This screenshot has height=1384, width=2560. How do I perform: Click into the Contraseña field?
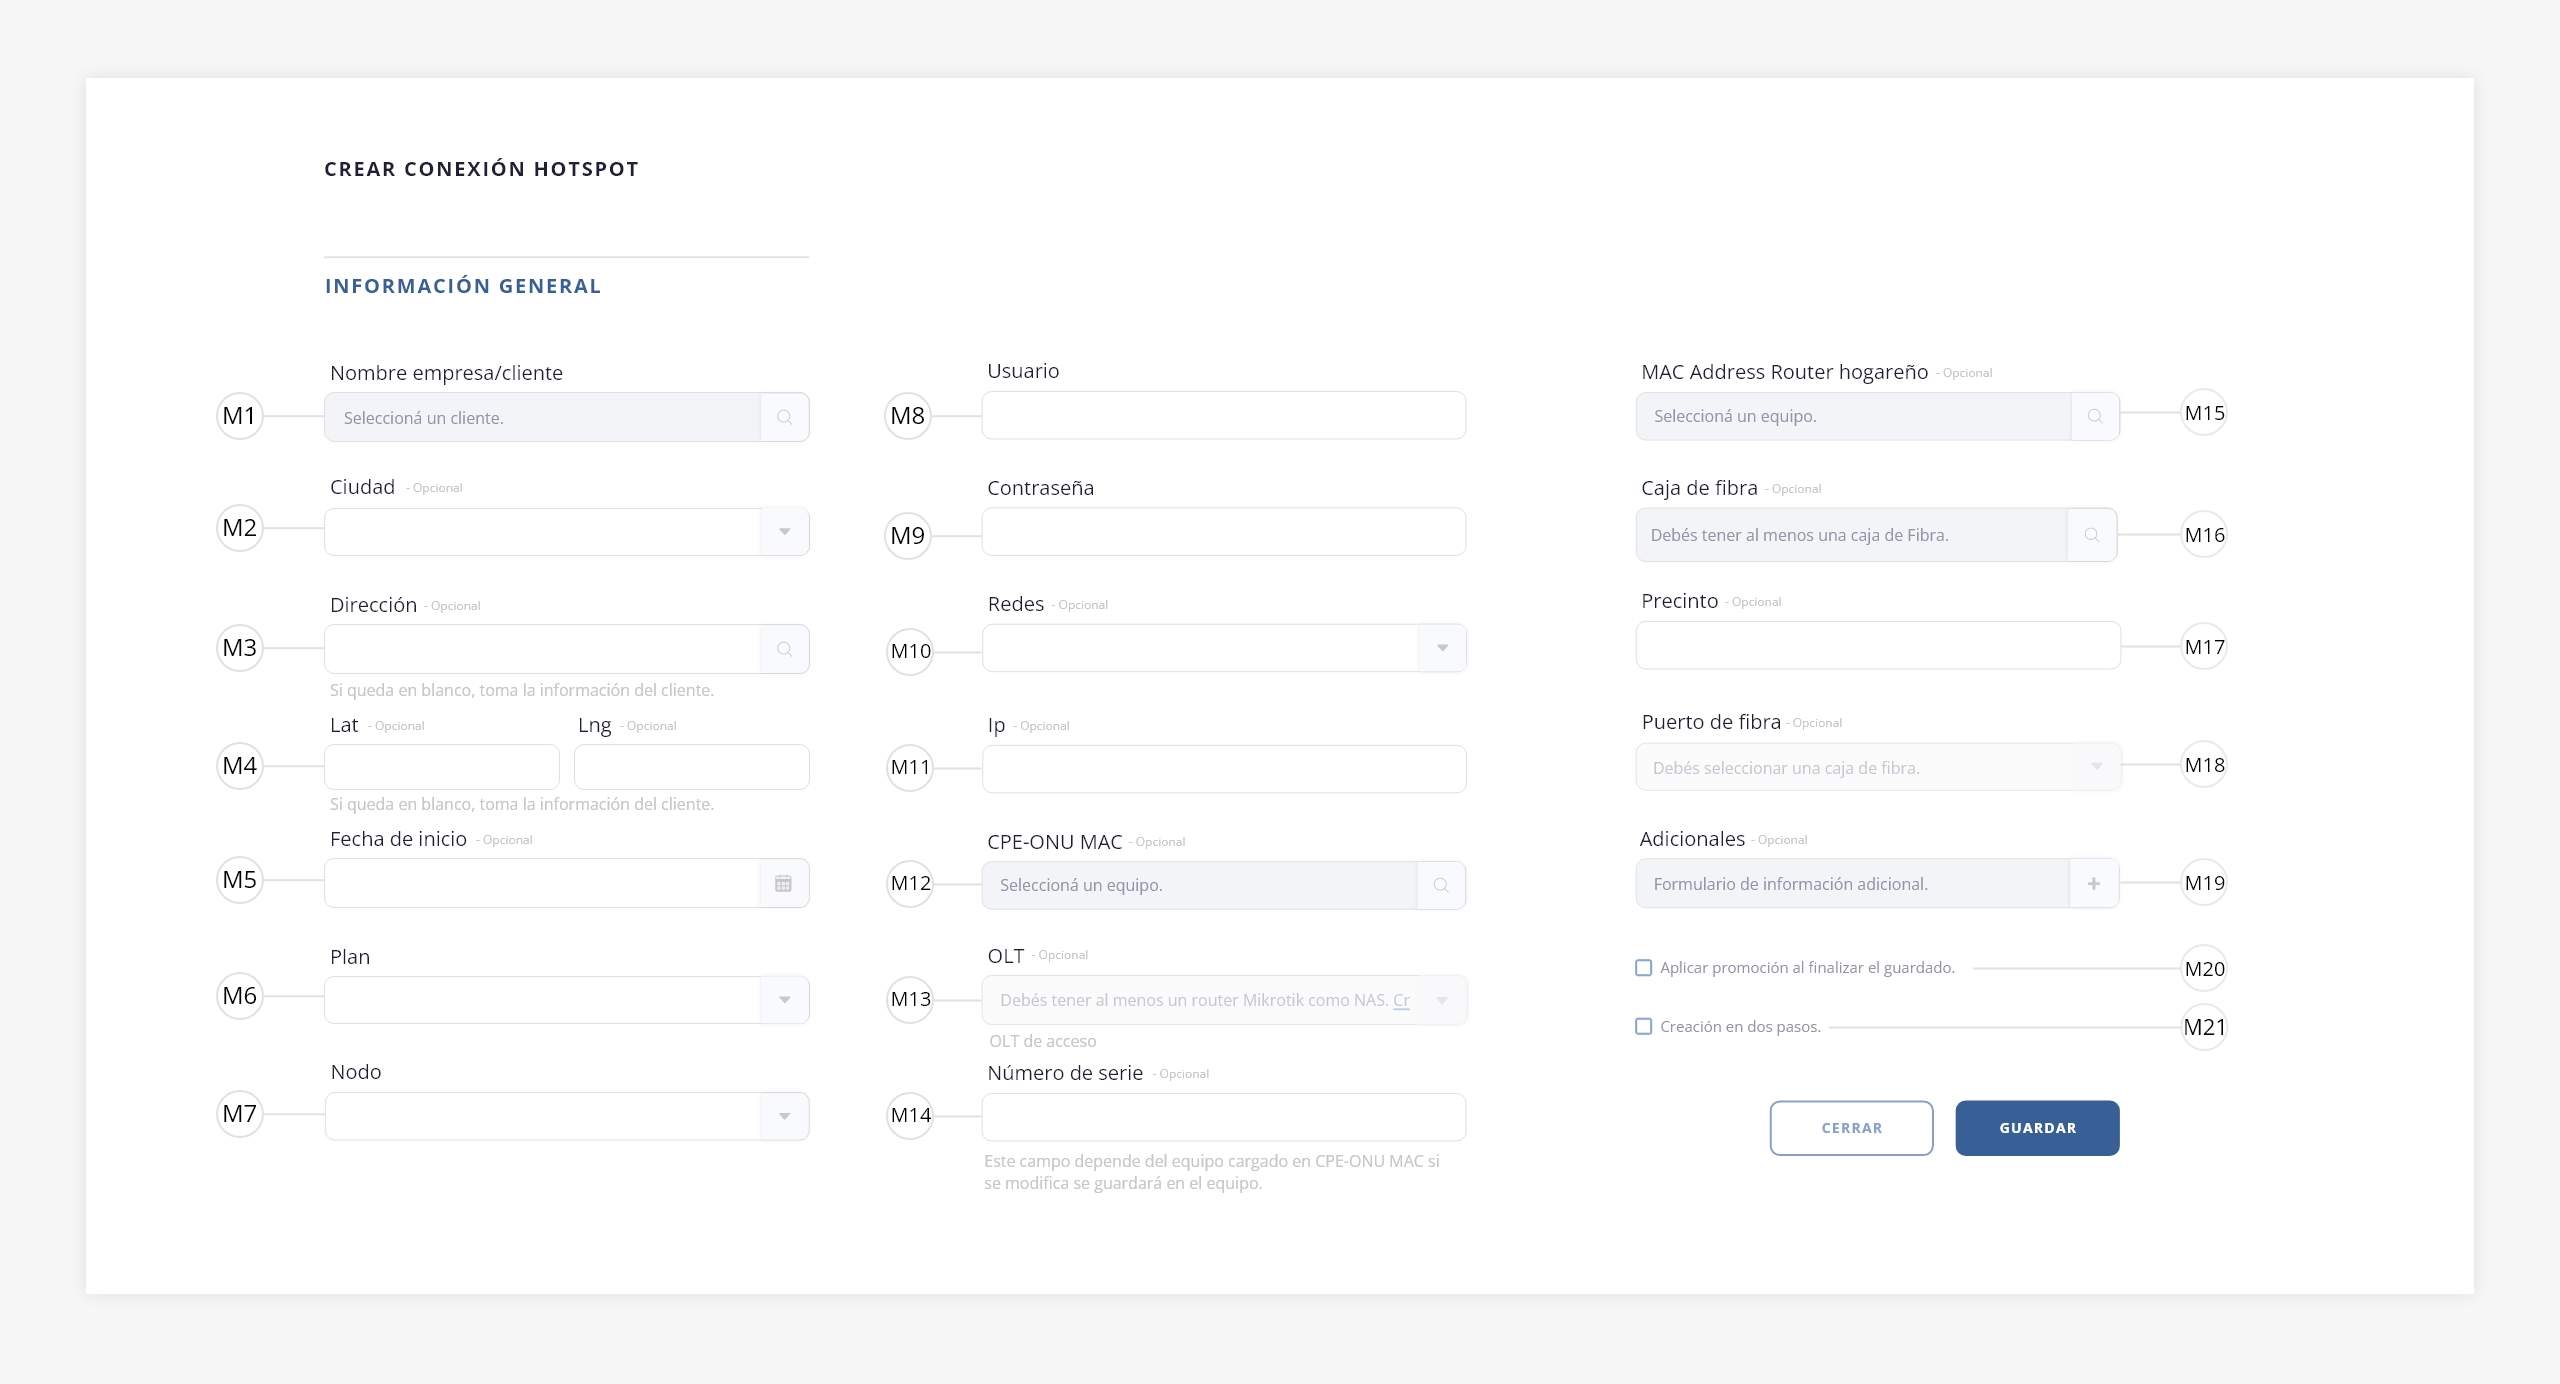point(1223,532)
